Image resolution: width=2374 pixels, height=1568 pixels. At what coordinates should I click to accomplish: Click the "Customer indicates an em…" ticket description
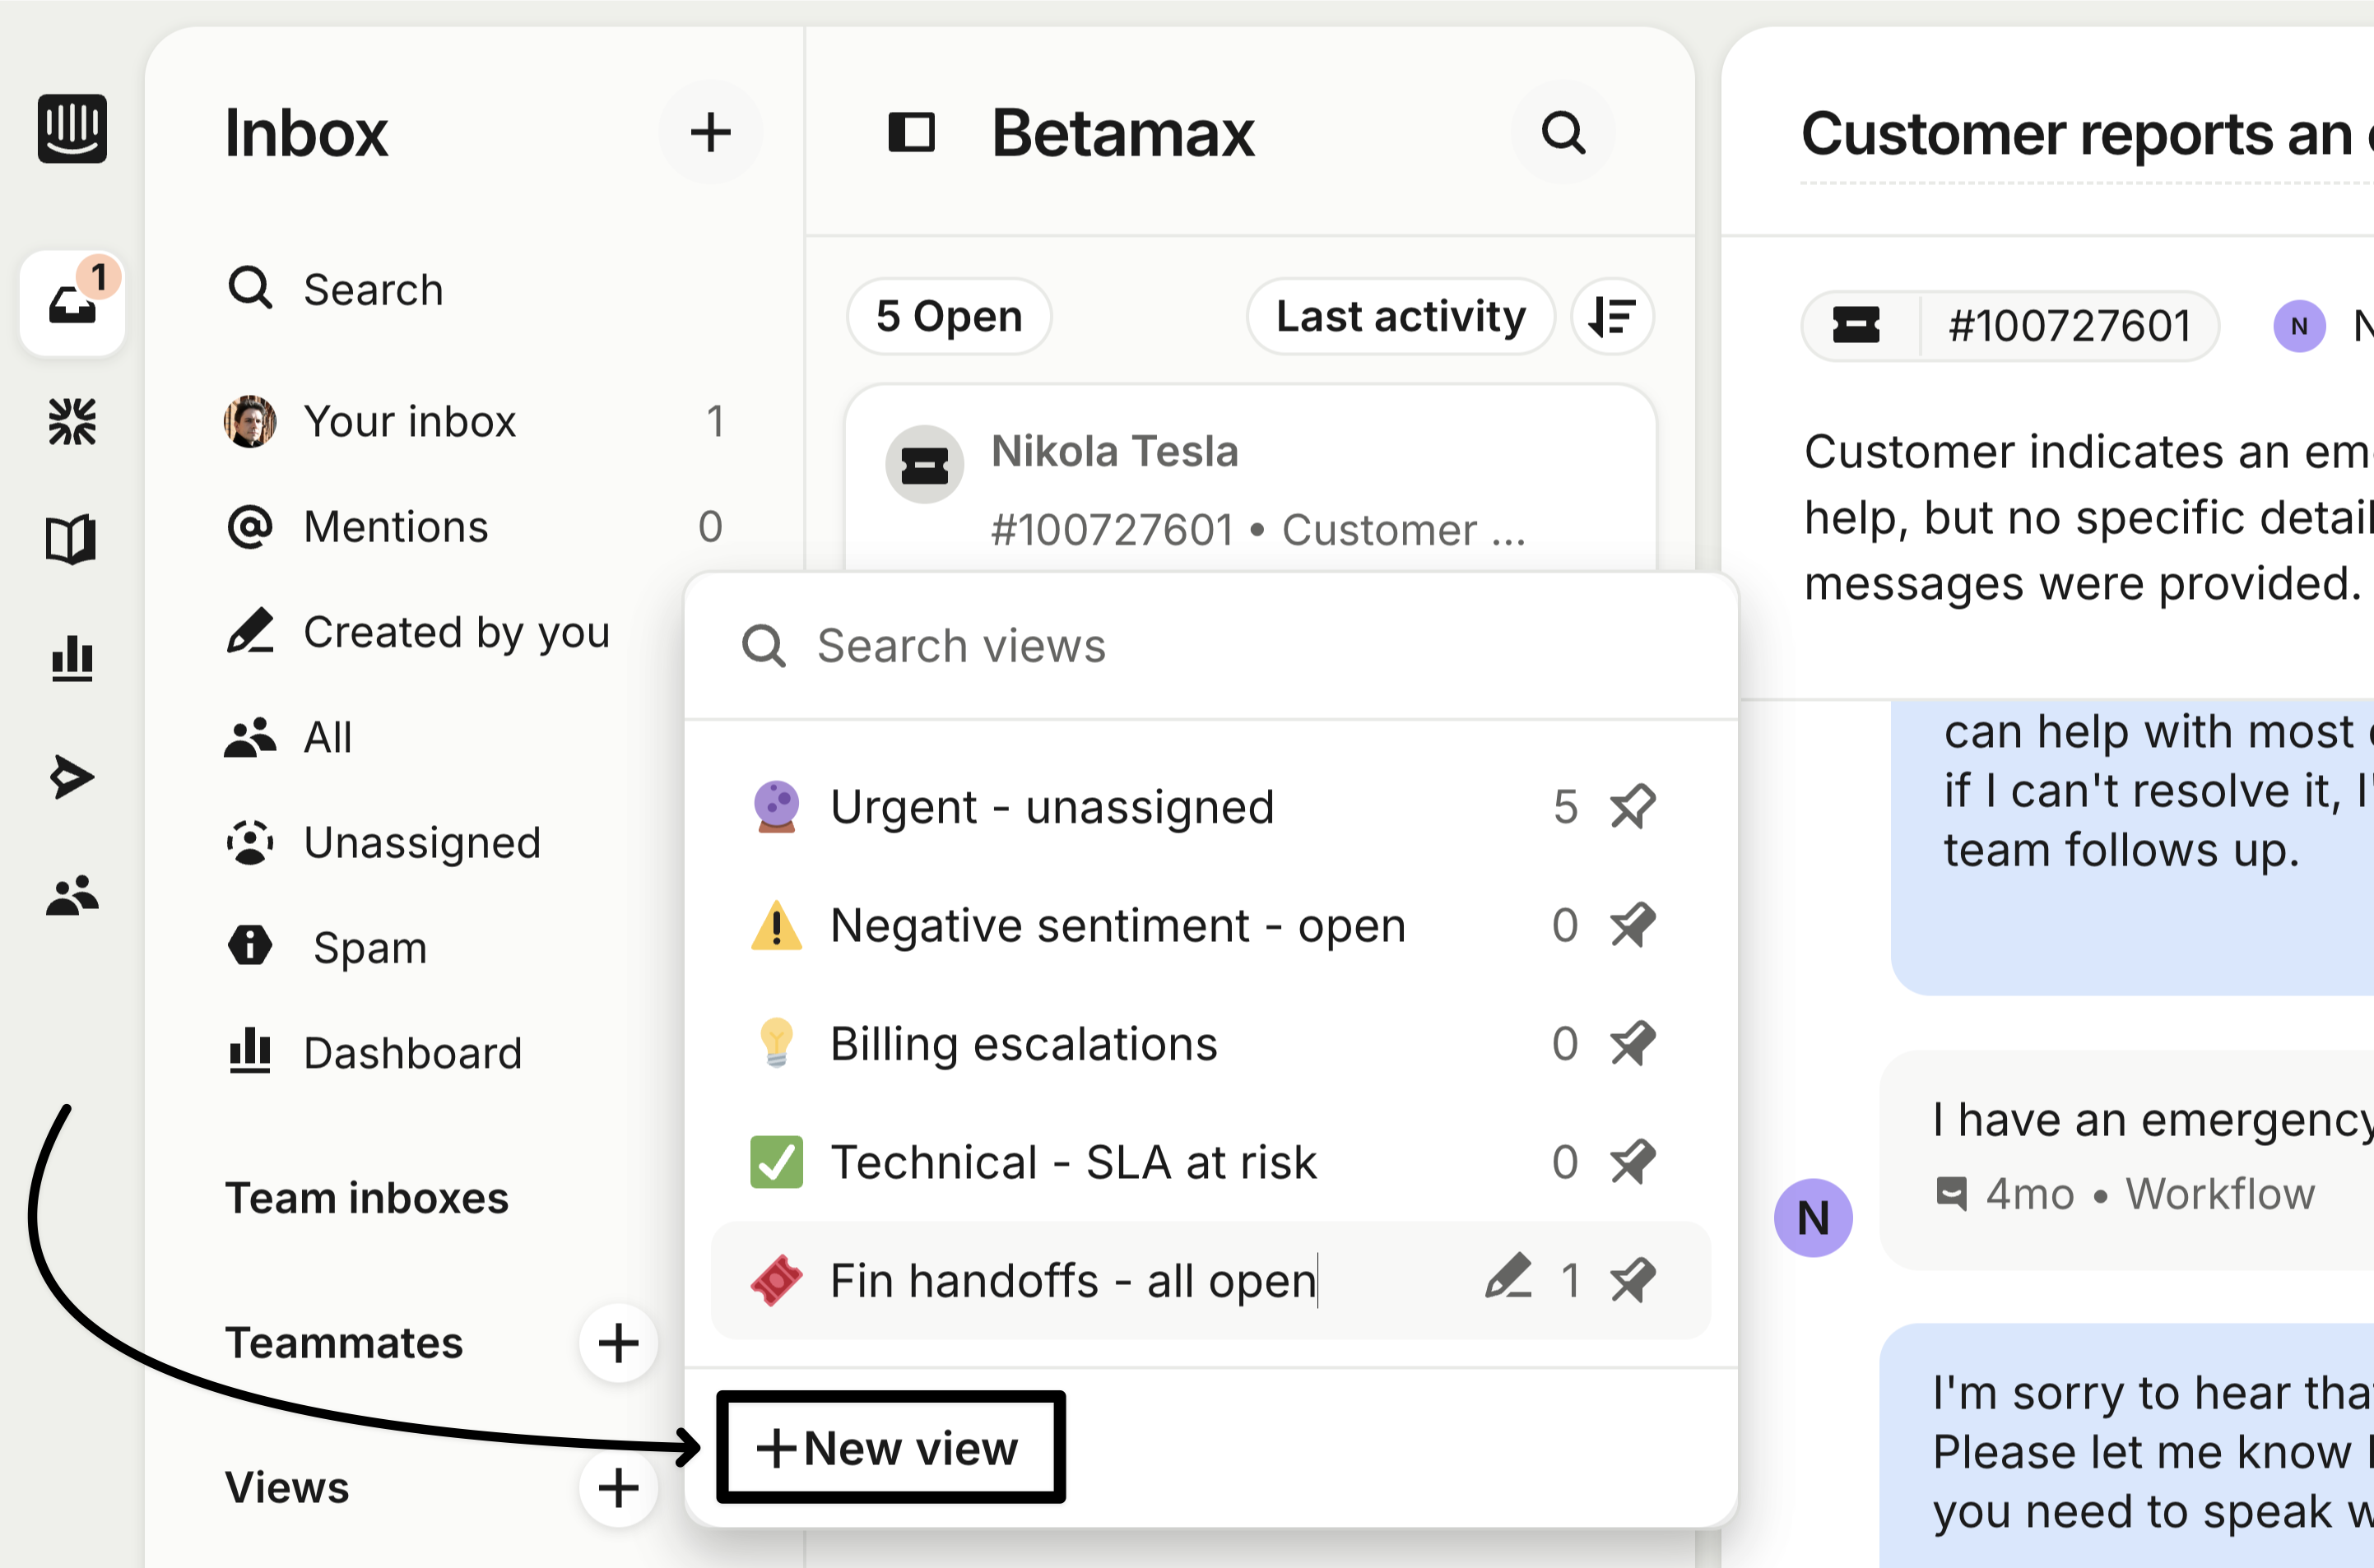pyautogui.click(x=2088, y=518)
